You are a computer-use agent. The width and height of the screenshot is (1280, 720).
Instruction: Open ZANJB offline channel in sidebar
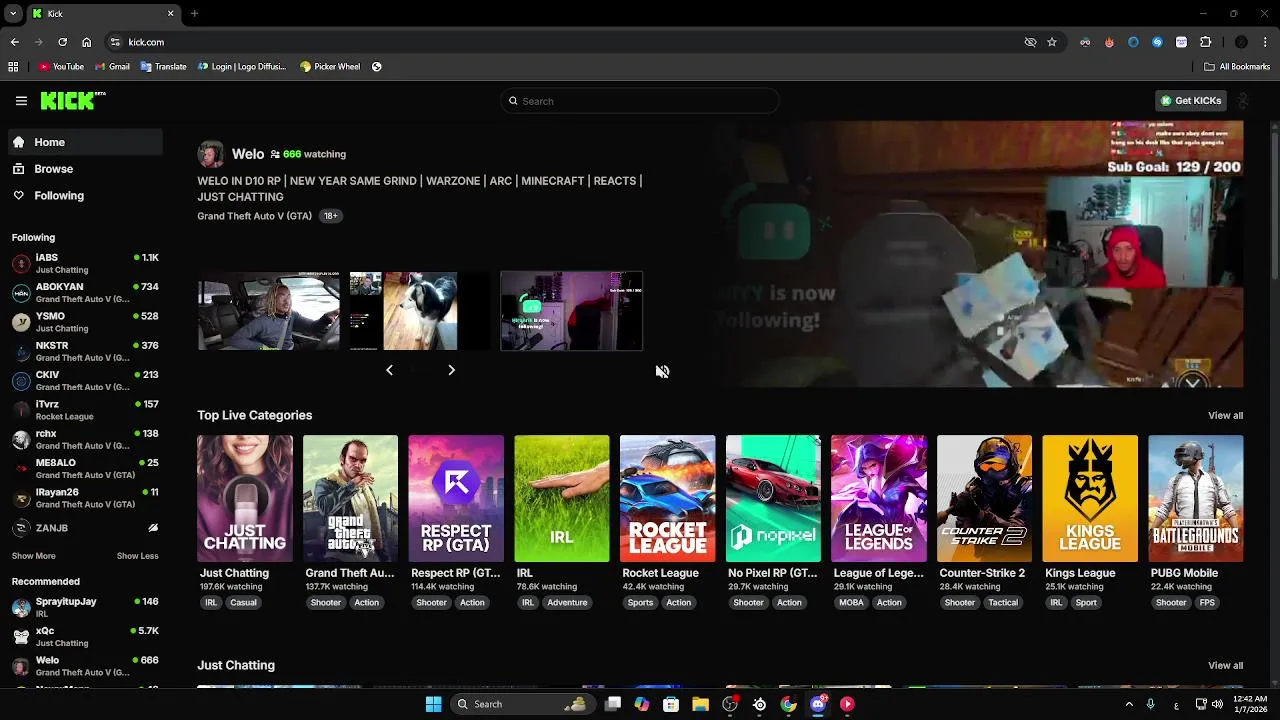click(x=85, y=528)
